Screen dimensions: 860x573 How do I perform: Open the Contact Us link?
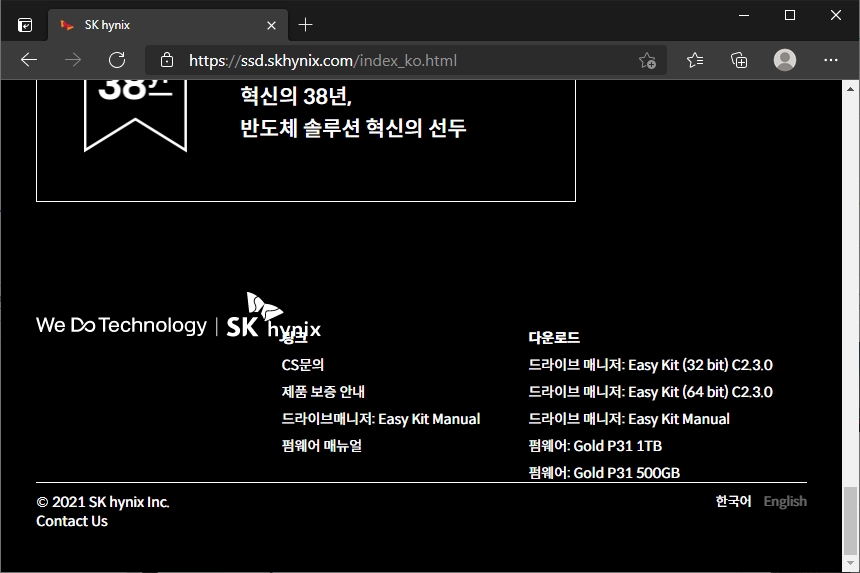[72, 521]
